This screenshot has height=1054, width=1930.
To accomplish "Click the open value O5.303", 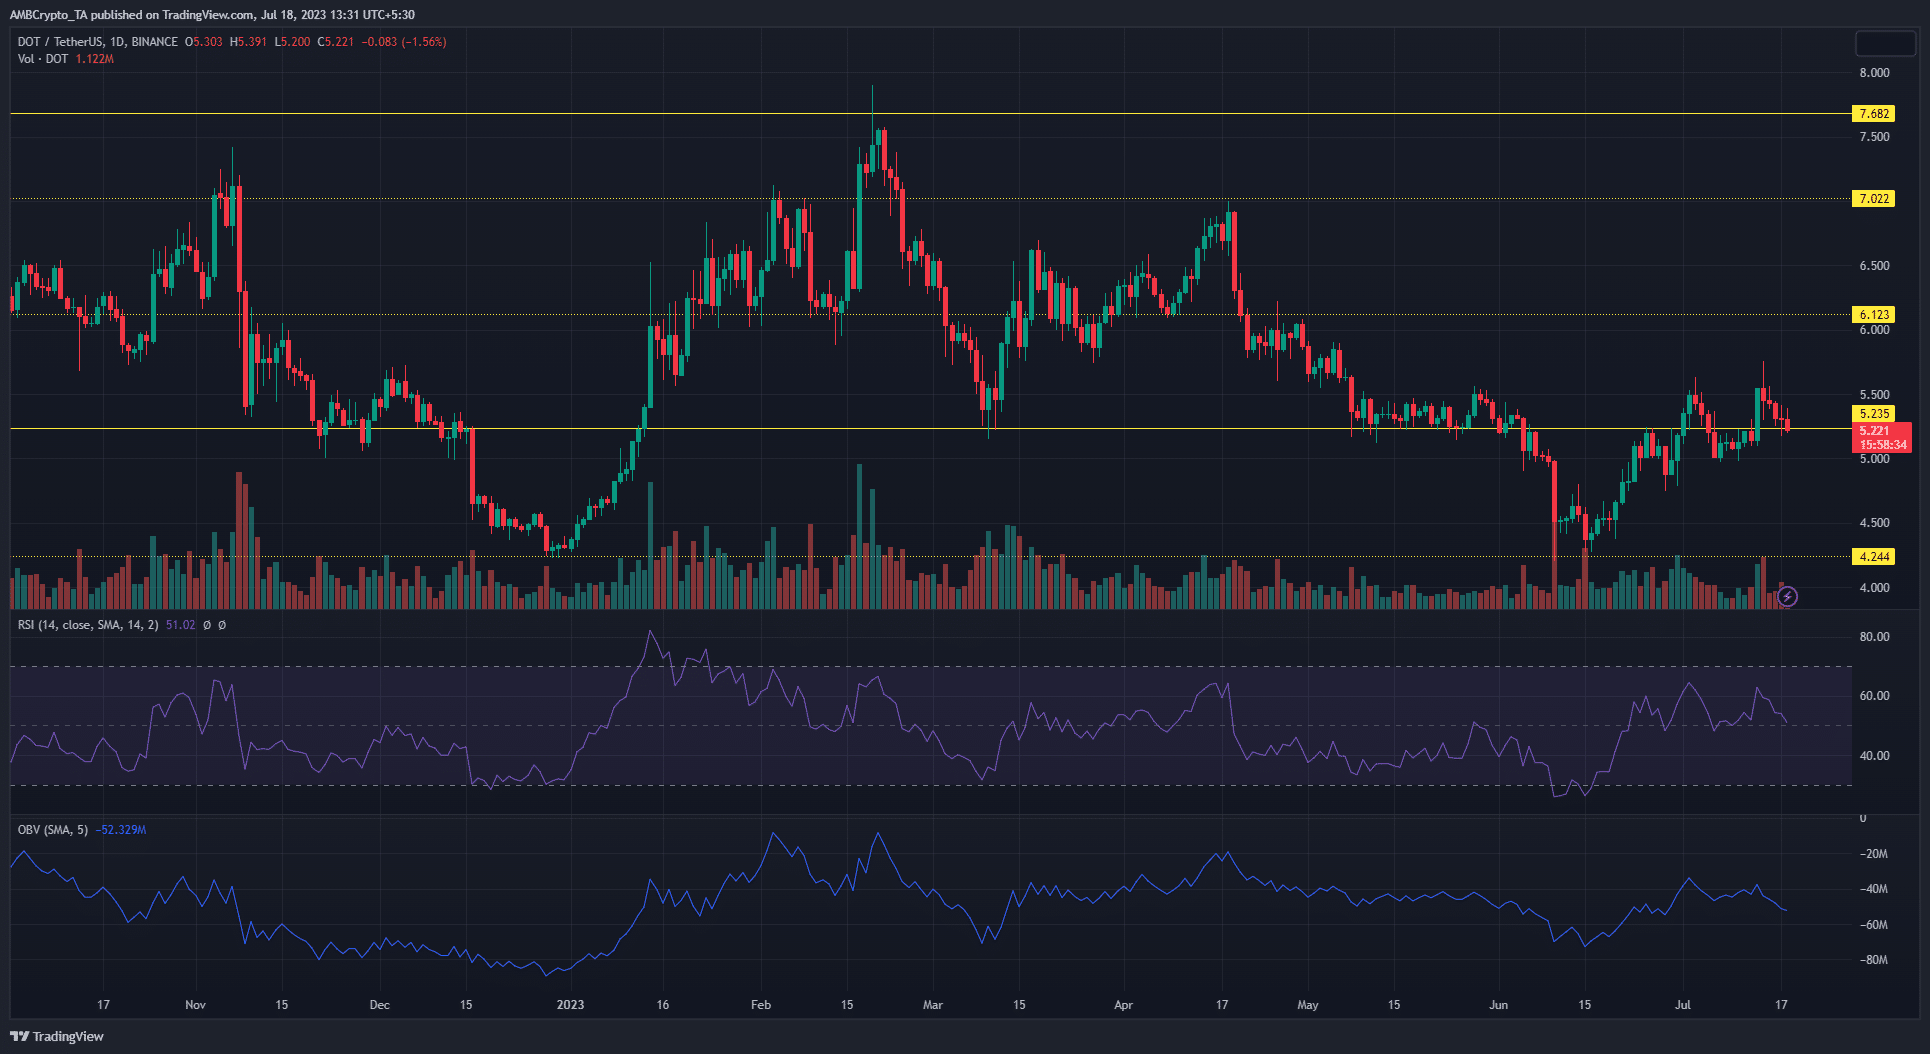I will [204, 42].
